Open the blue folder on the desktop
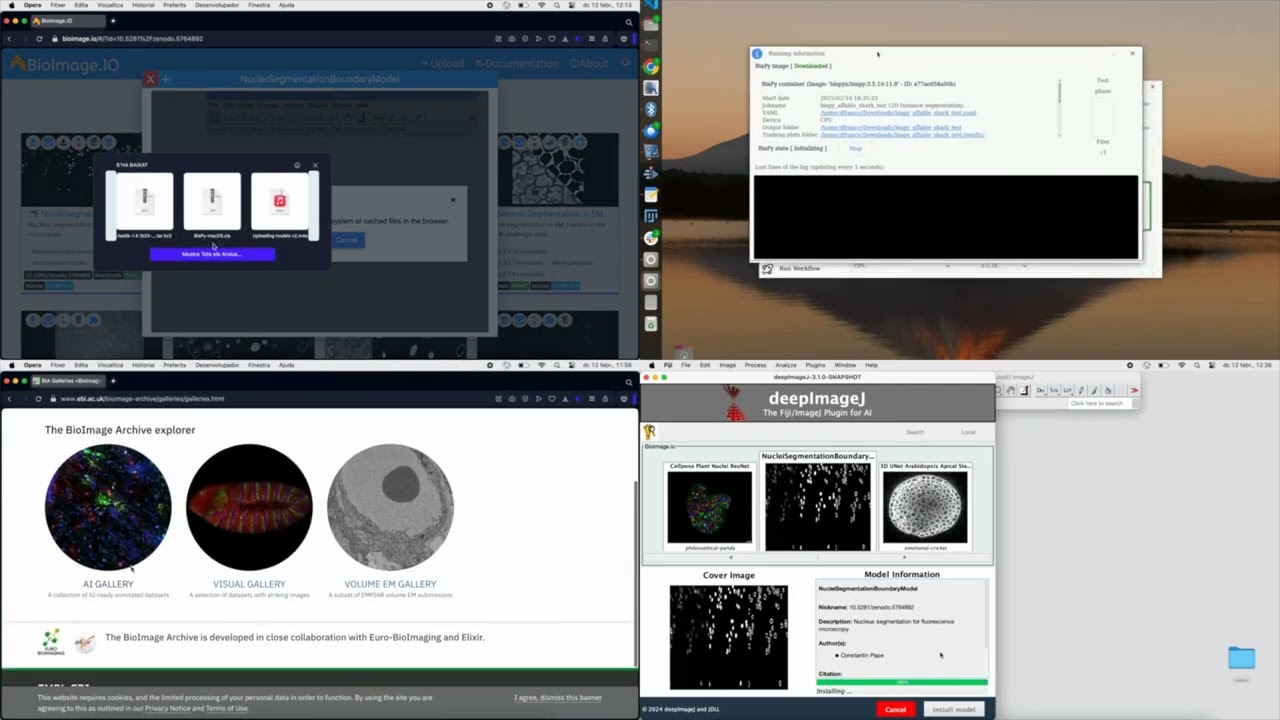Image resolution: width=1280 pixels, height=720 pixels. coord(1241,657)
